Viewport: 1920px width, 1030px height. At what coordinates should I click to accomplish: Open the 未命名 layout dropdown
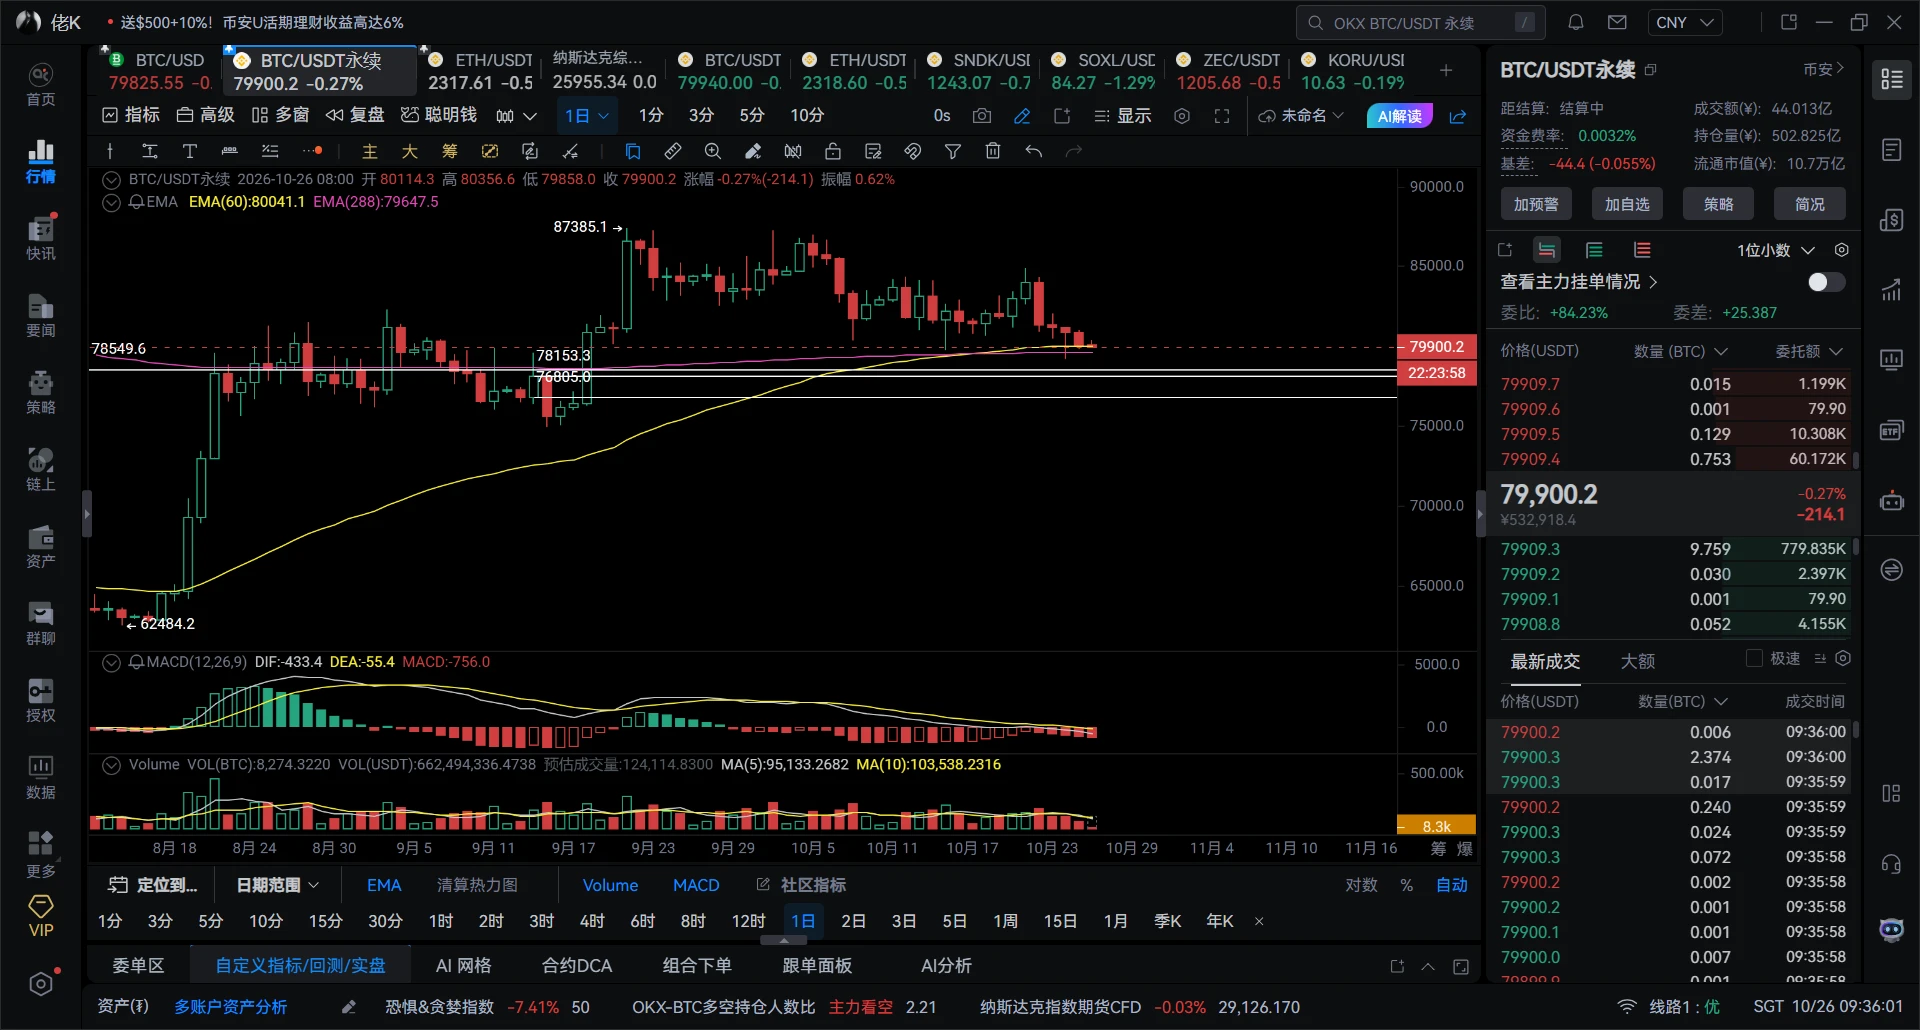[x=1301, y=116]
